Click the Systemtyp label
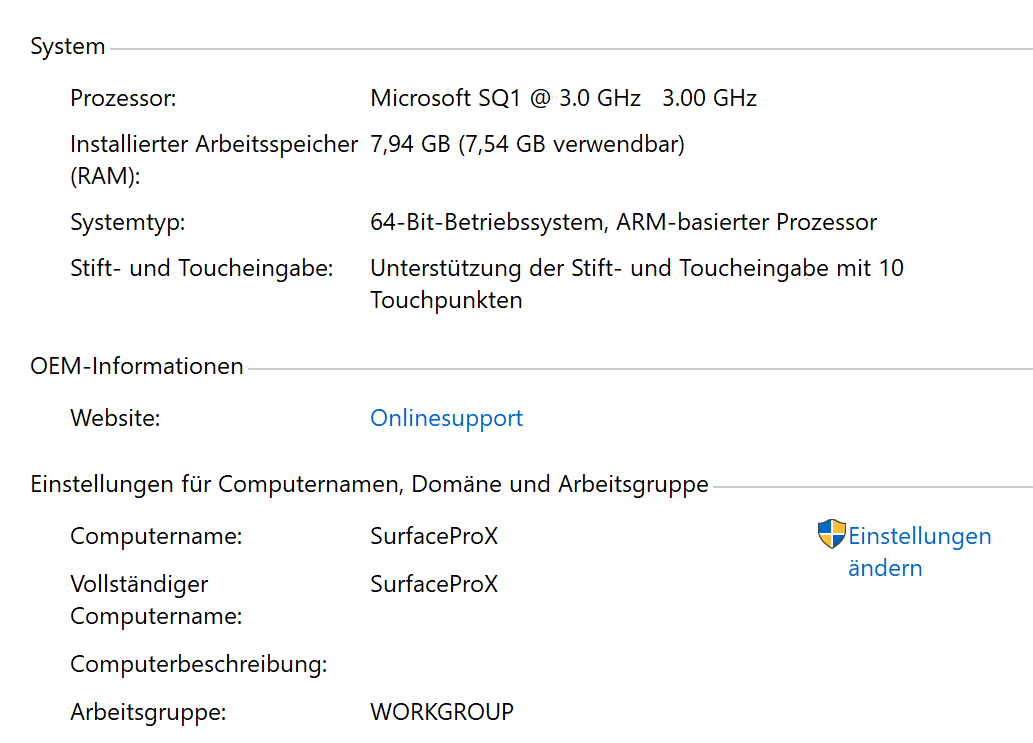This screenshot has height=743, width=1033. pyautogui.click(x=128, y=222)
